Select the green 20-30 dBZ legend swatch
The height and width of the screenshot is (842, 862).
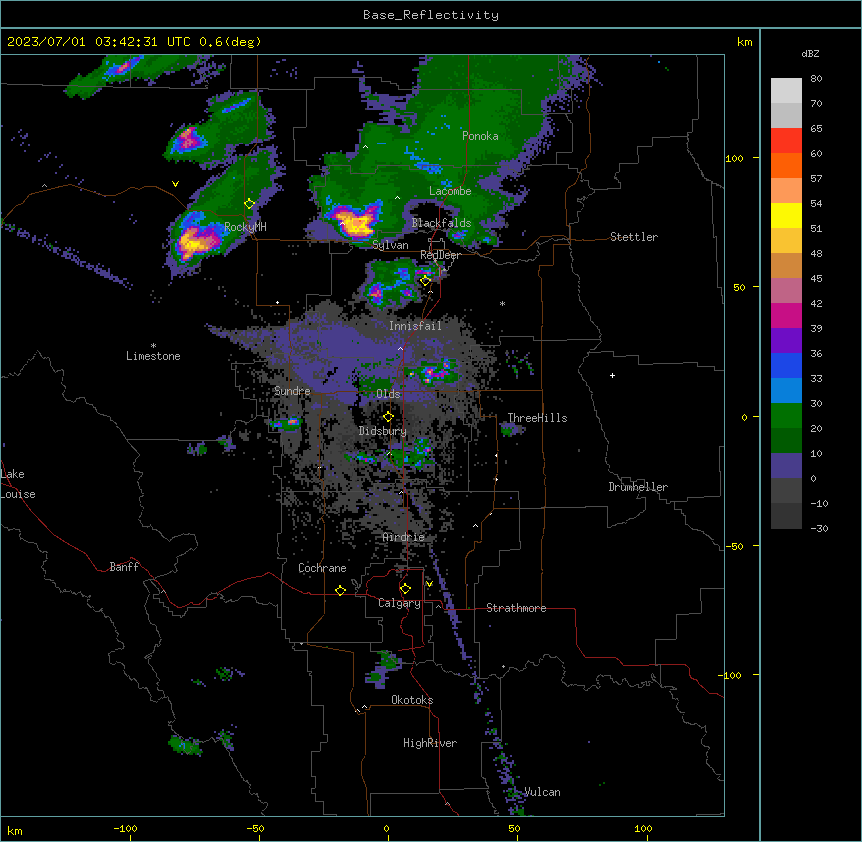point(786,416)
